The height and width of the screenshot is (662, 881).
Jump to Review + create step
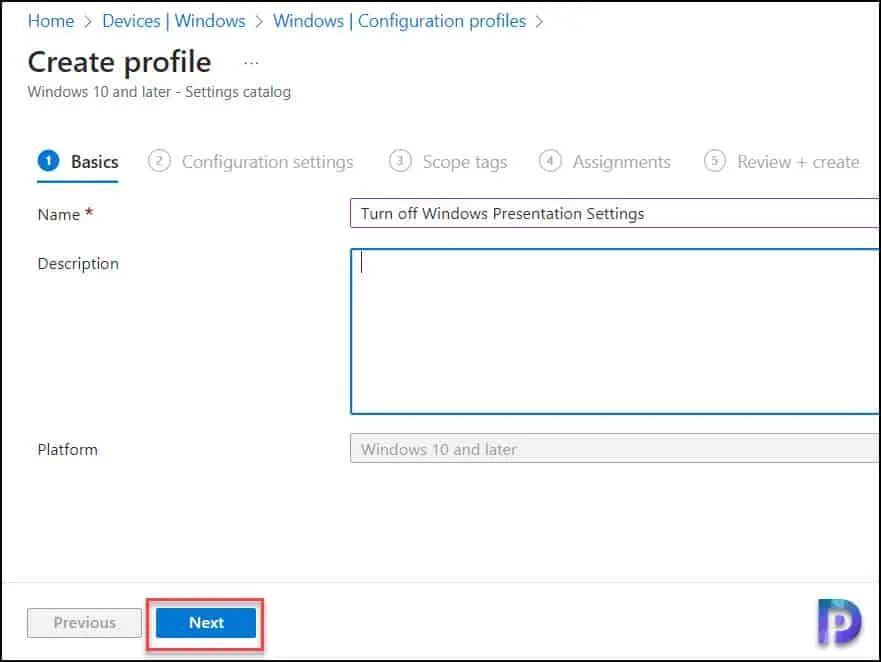point(782,162)
